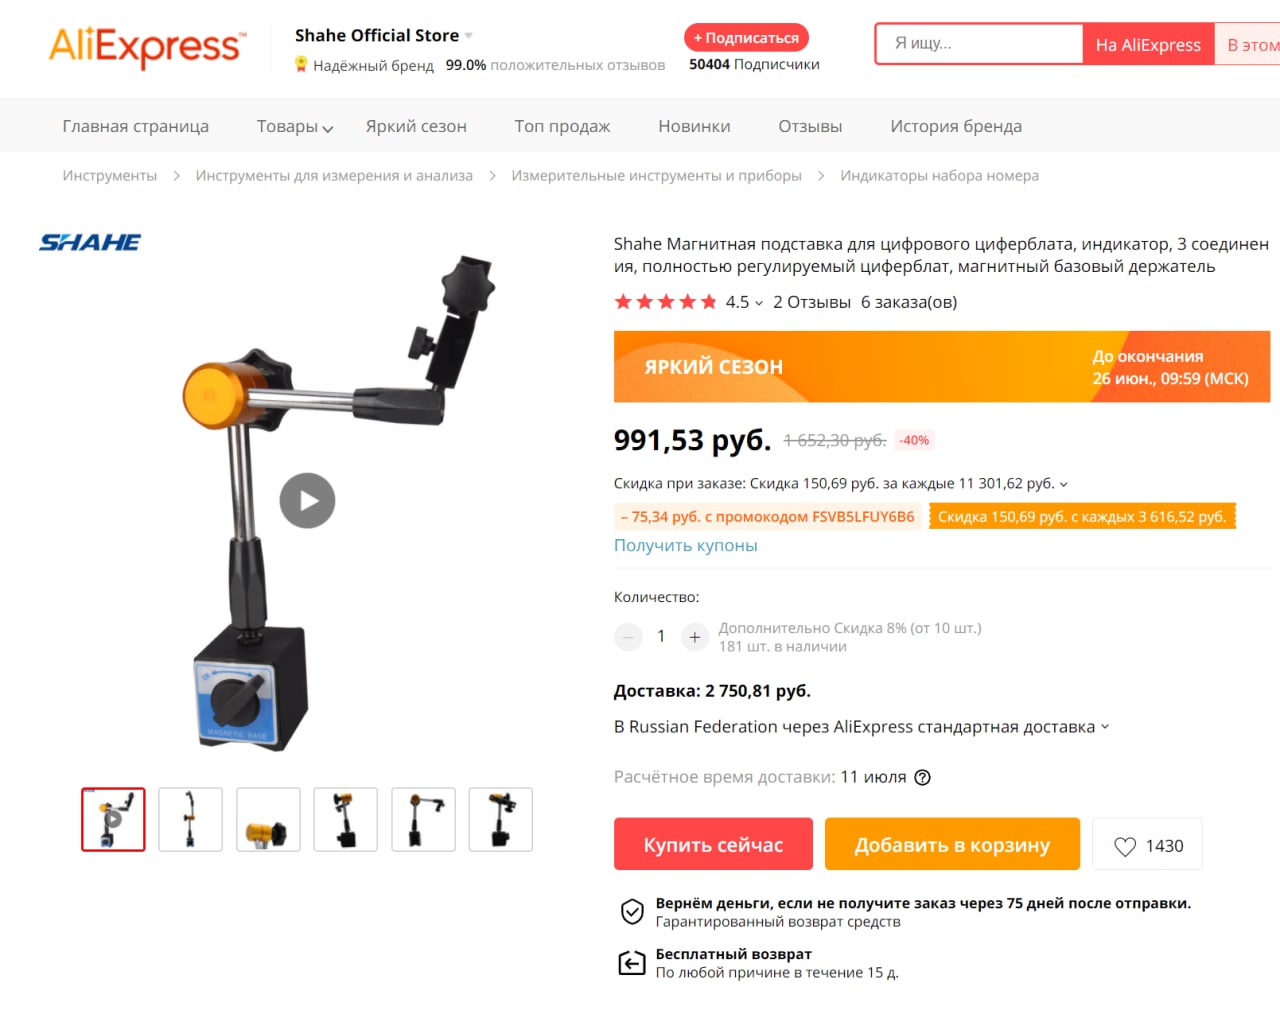Select the third product thumbnail image
The width and height of the screenshot is (1280, 1014).
268,820
